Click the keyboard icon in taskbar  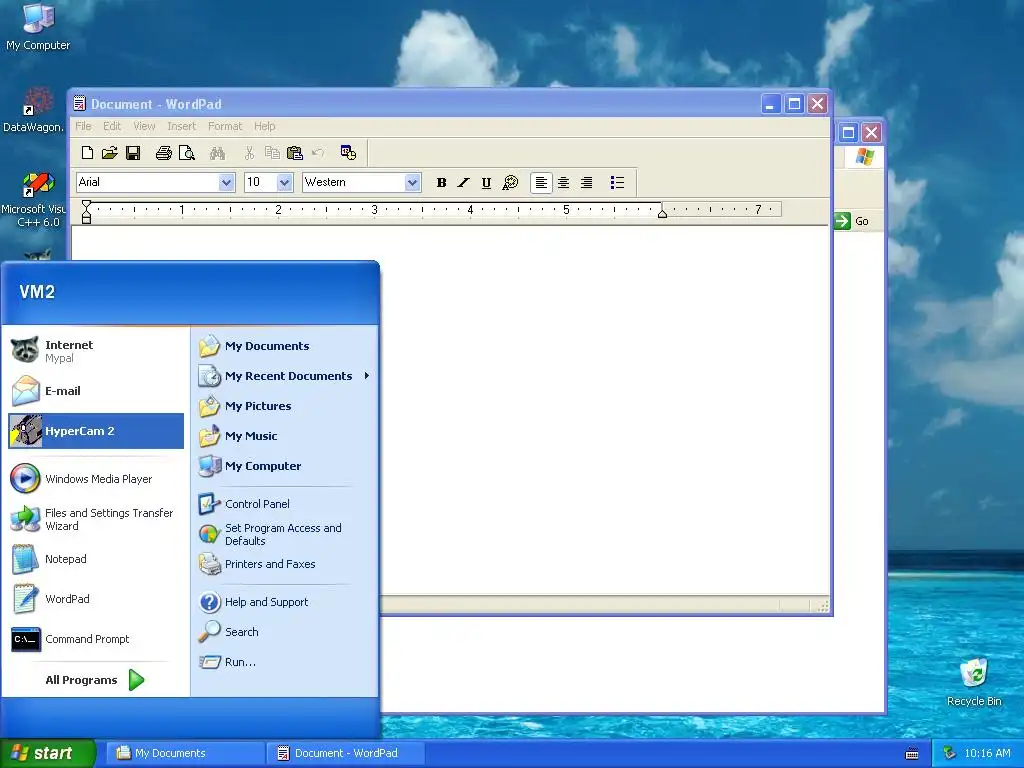coord(912,754)
